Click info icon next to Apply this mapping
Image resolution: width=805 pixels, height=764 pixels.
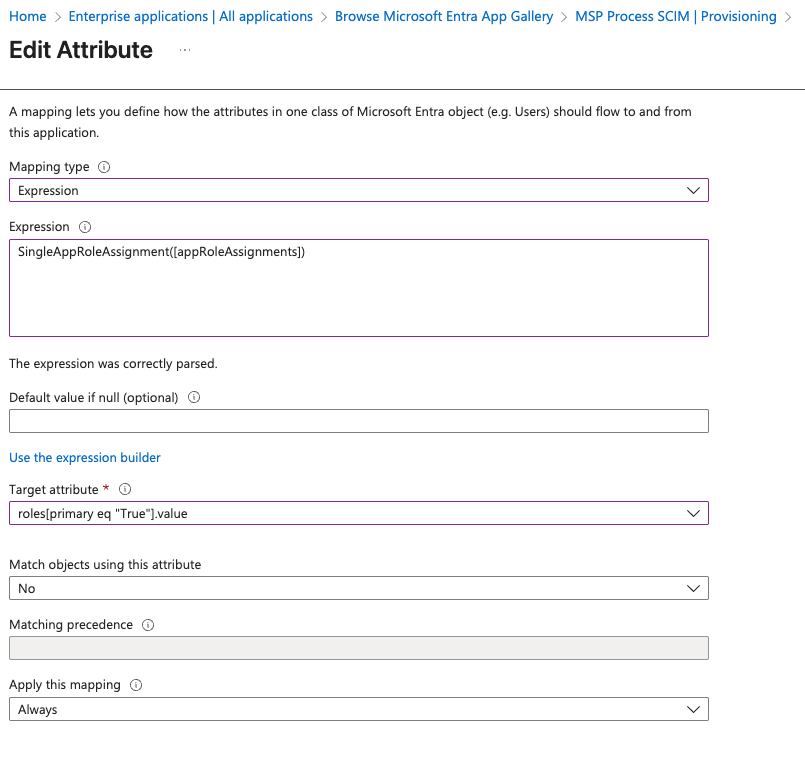point(136,685)
